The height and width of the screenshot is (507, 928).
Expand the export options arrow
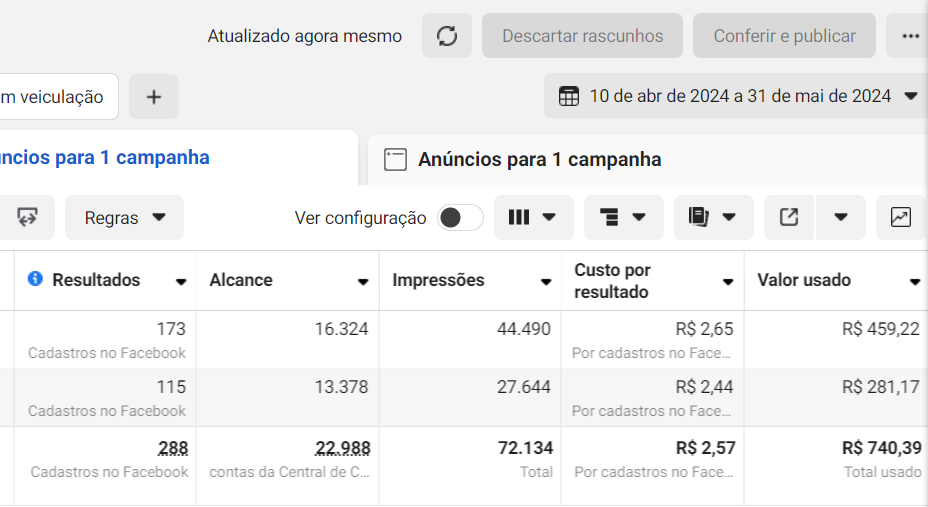coord(840,217)
